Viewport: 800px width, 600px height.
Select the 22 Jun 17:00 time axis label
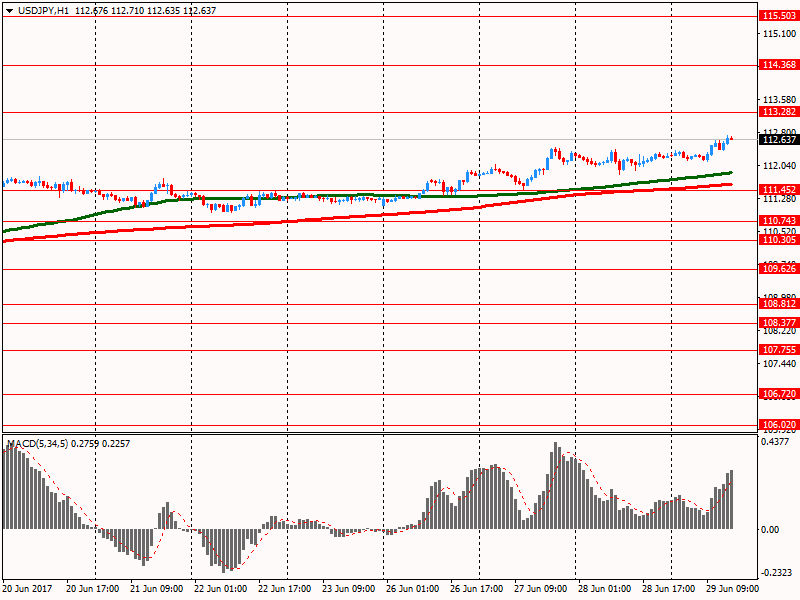(x=284, y=589)
